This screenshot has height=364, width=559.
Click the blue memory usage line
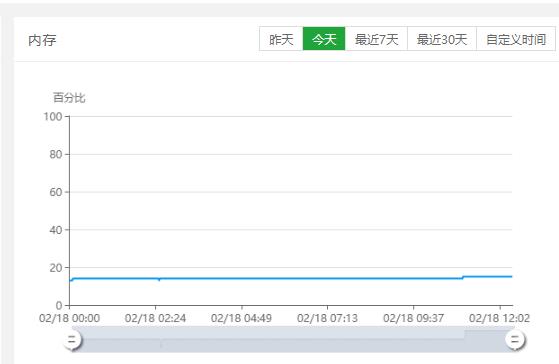[291, 278]
